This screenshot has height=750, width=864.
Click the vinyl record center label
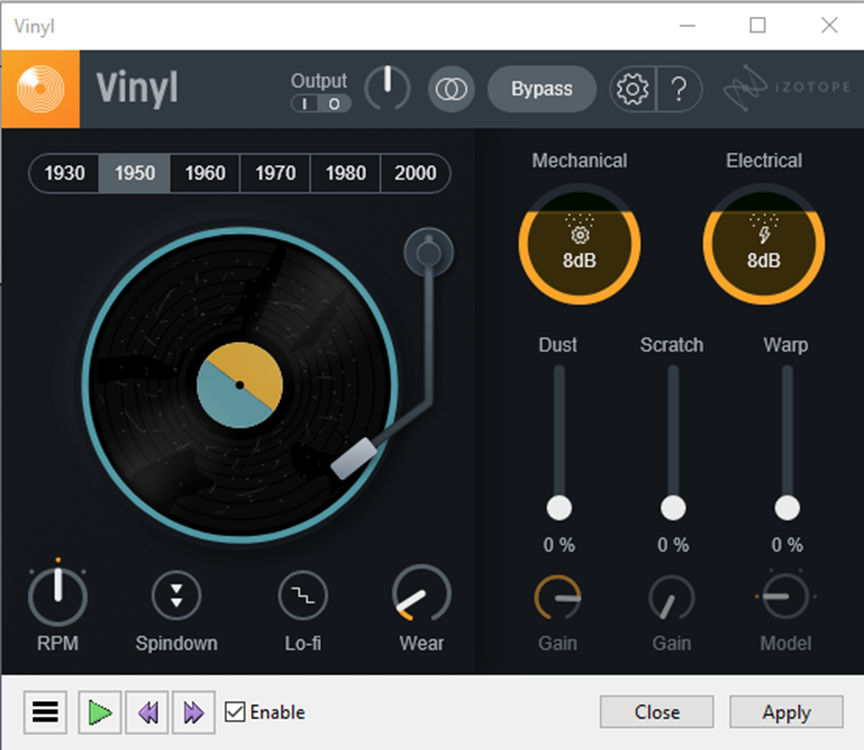[240, 385]
